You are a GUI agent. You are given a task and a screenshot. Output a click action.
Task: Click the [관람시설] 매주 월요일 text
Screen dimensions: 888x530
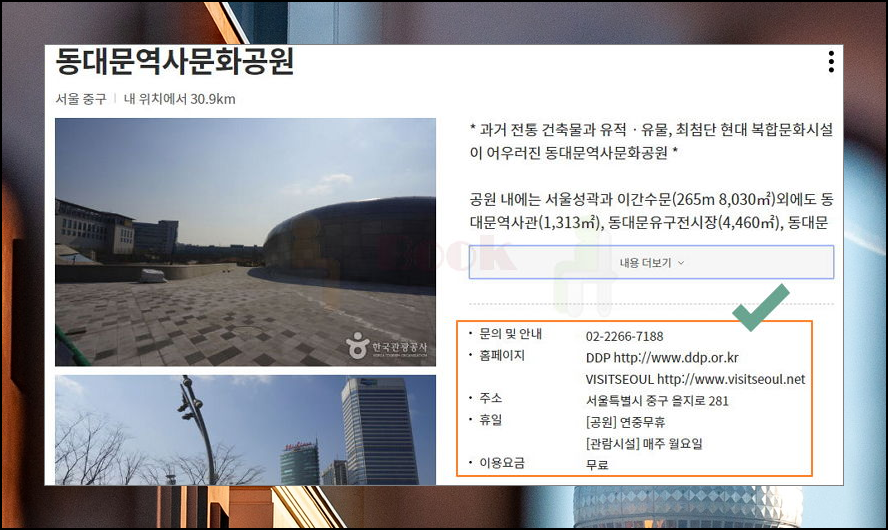[x=644, y=443]
